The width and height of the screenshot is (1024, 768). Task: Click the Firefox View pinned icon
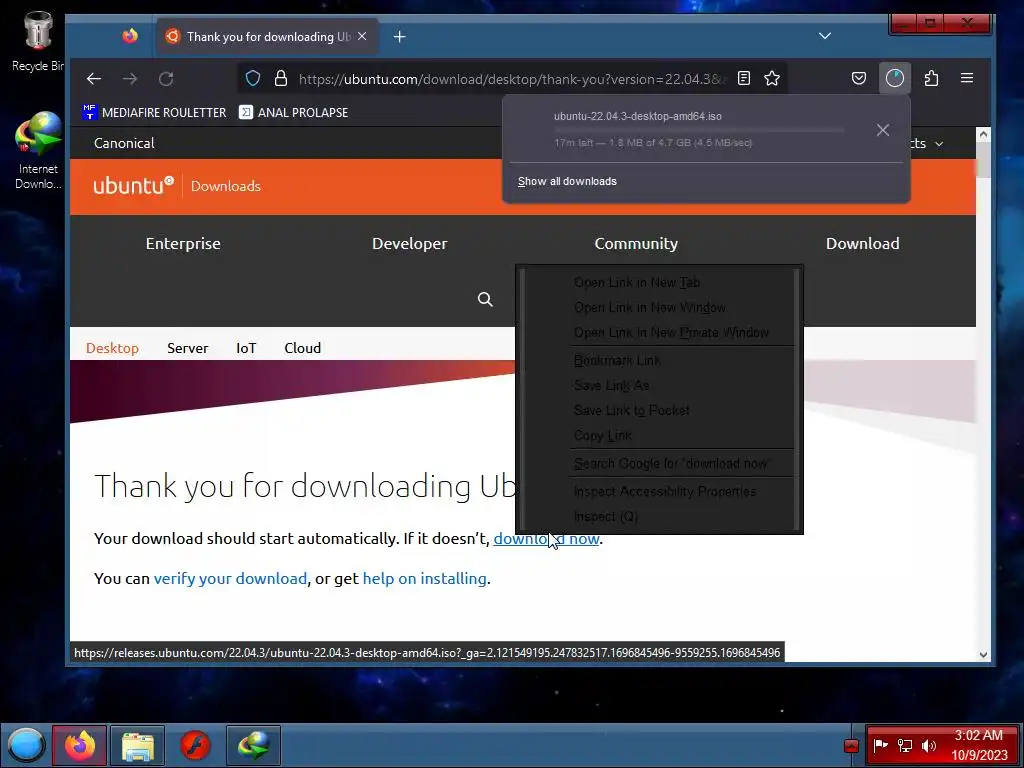pos(130,36)
